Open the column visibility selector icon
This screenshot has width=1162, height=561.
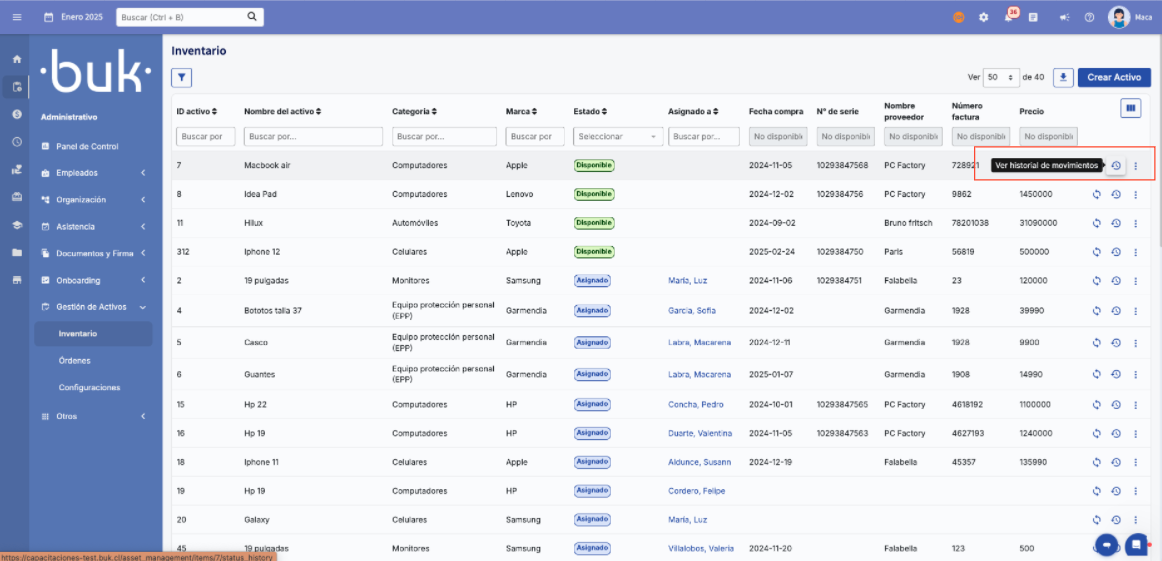pos(1131,108)
